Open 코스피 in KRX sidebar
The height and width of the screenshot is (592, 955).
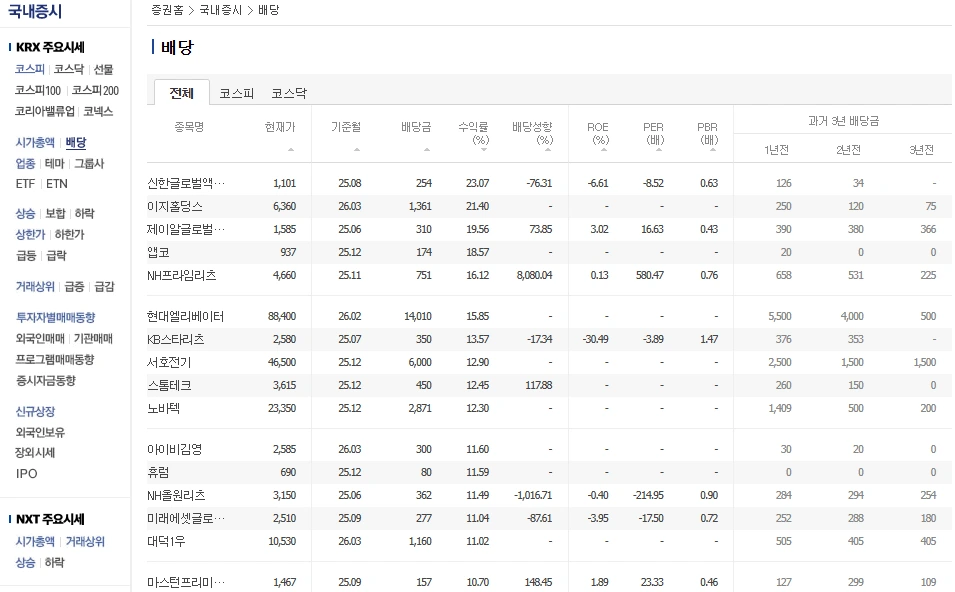30,69
